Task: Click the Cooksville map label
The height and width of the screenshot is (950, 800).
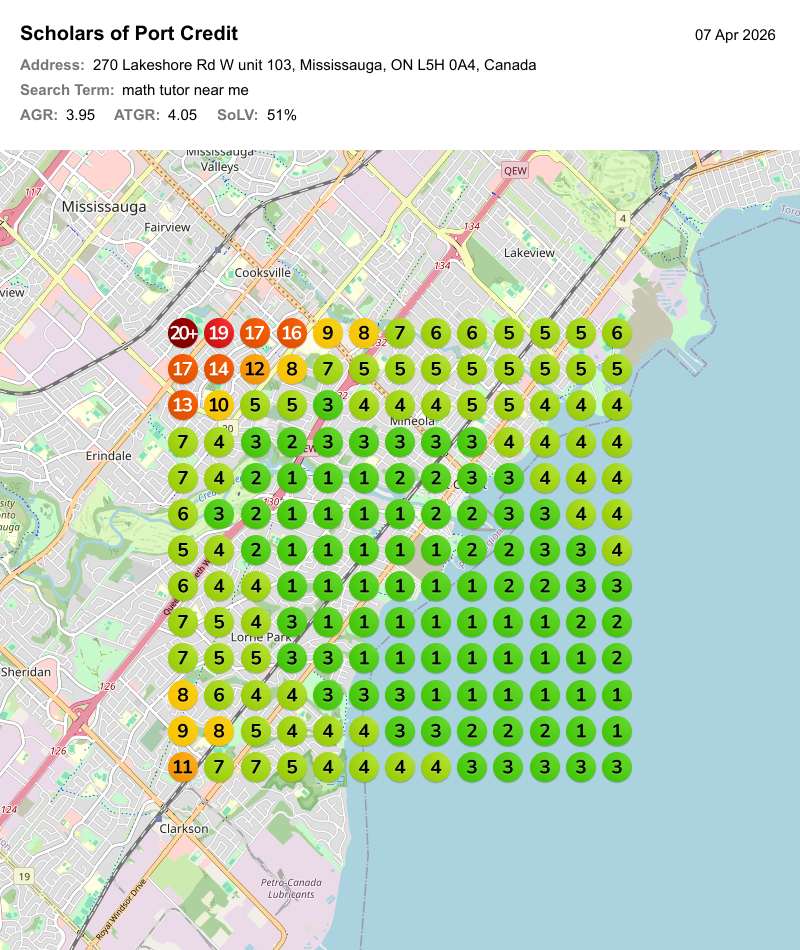Action: click(x=262, y=272)
